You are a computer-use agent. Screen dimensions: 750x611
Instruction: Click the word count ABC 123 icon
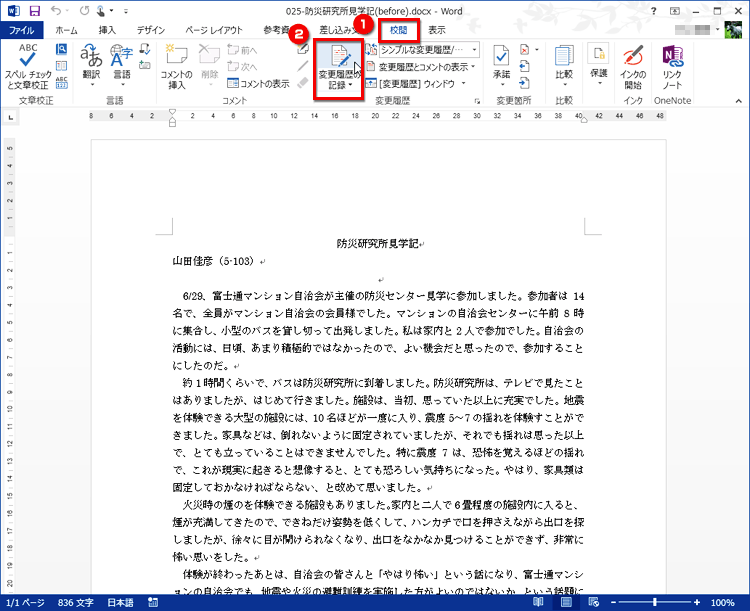[x=61, y=82]
